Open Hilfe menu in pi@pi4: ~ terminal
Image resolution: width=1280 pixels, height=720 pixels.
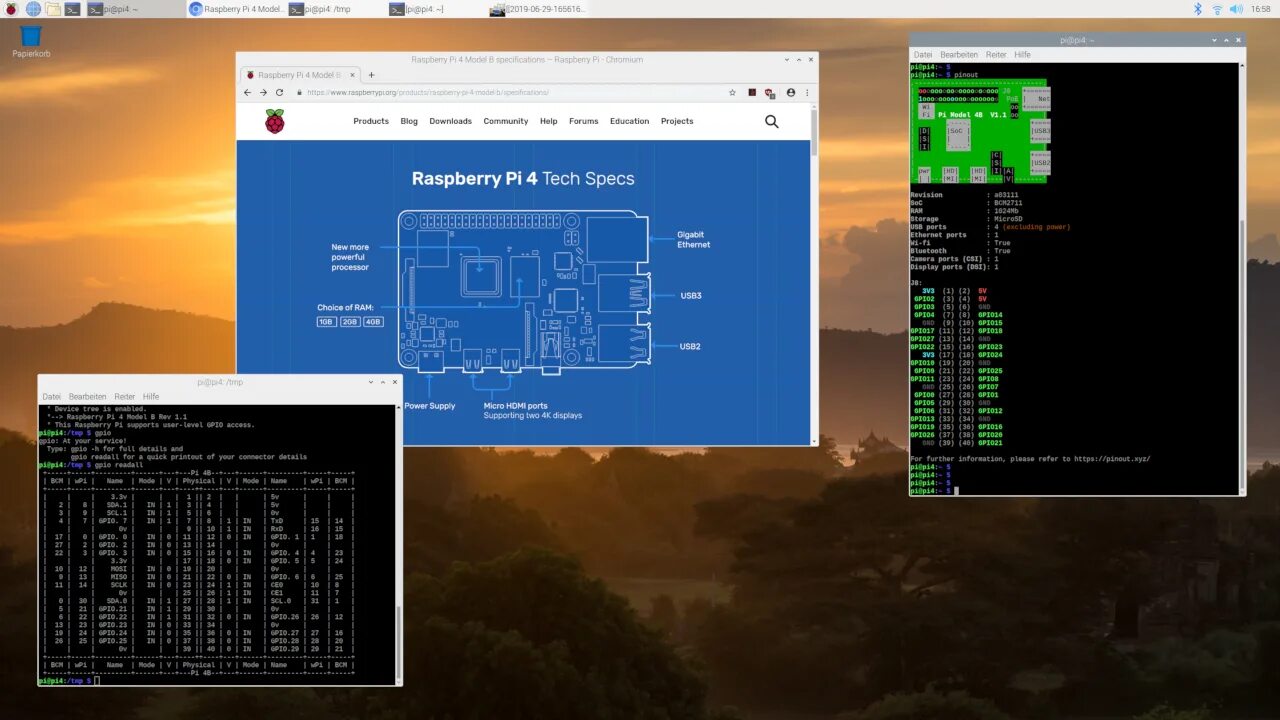point(1022,55)
